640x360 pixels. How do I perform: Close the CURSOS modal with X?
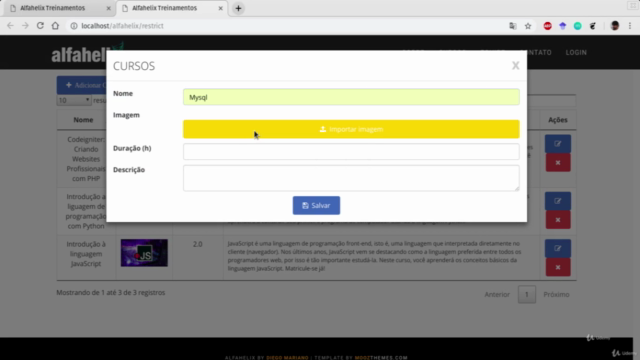pyautogui.click(x=516, y=66)
